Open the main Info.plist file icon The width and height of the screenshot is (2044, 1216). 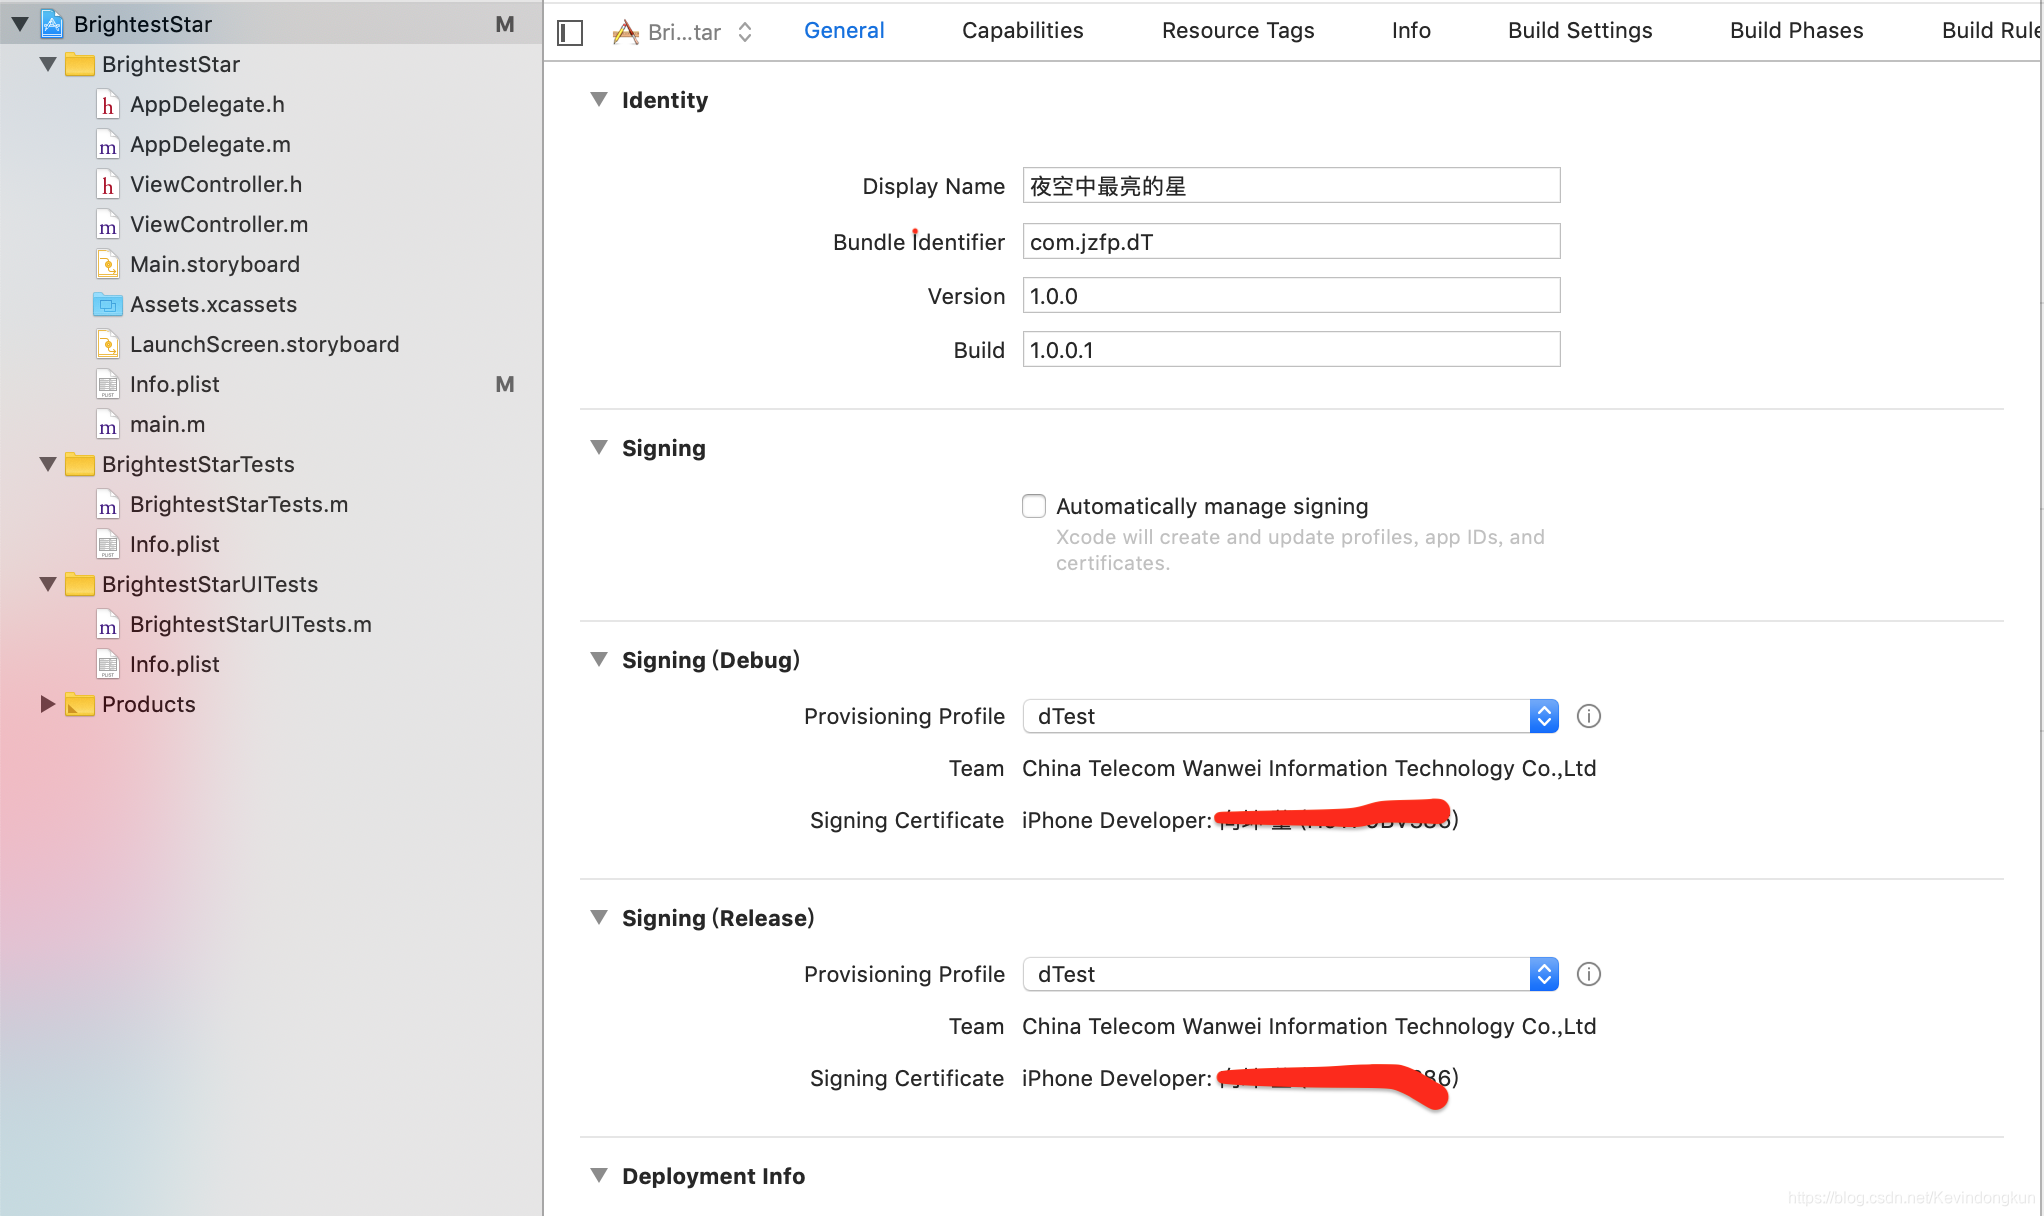tap(108, 385)
